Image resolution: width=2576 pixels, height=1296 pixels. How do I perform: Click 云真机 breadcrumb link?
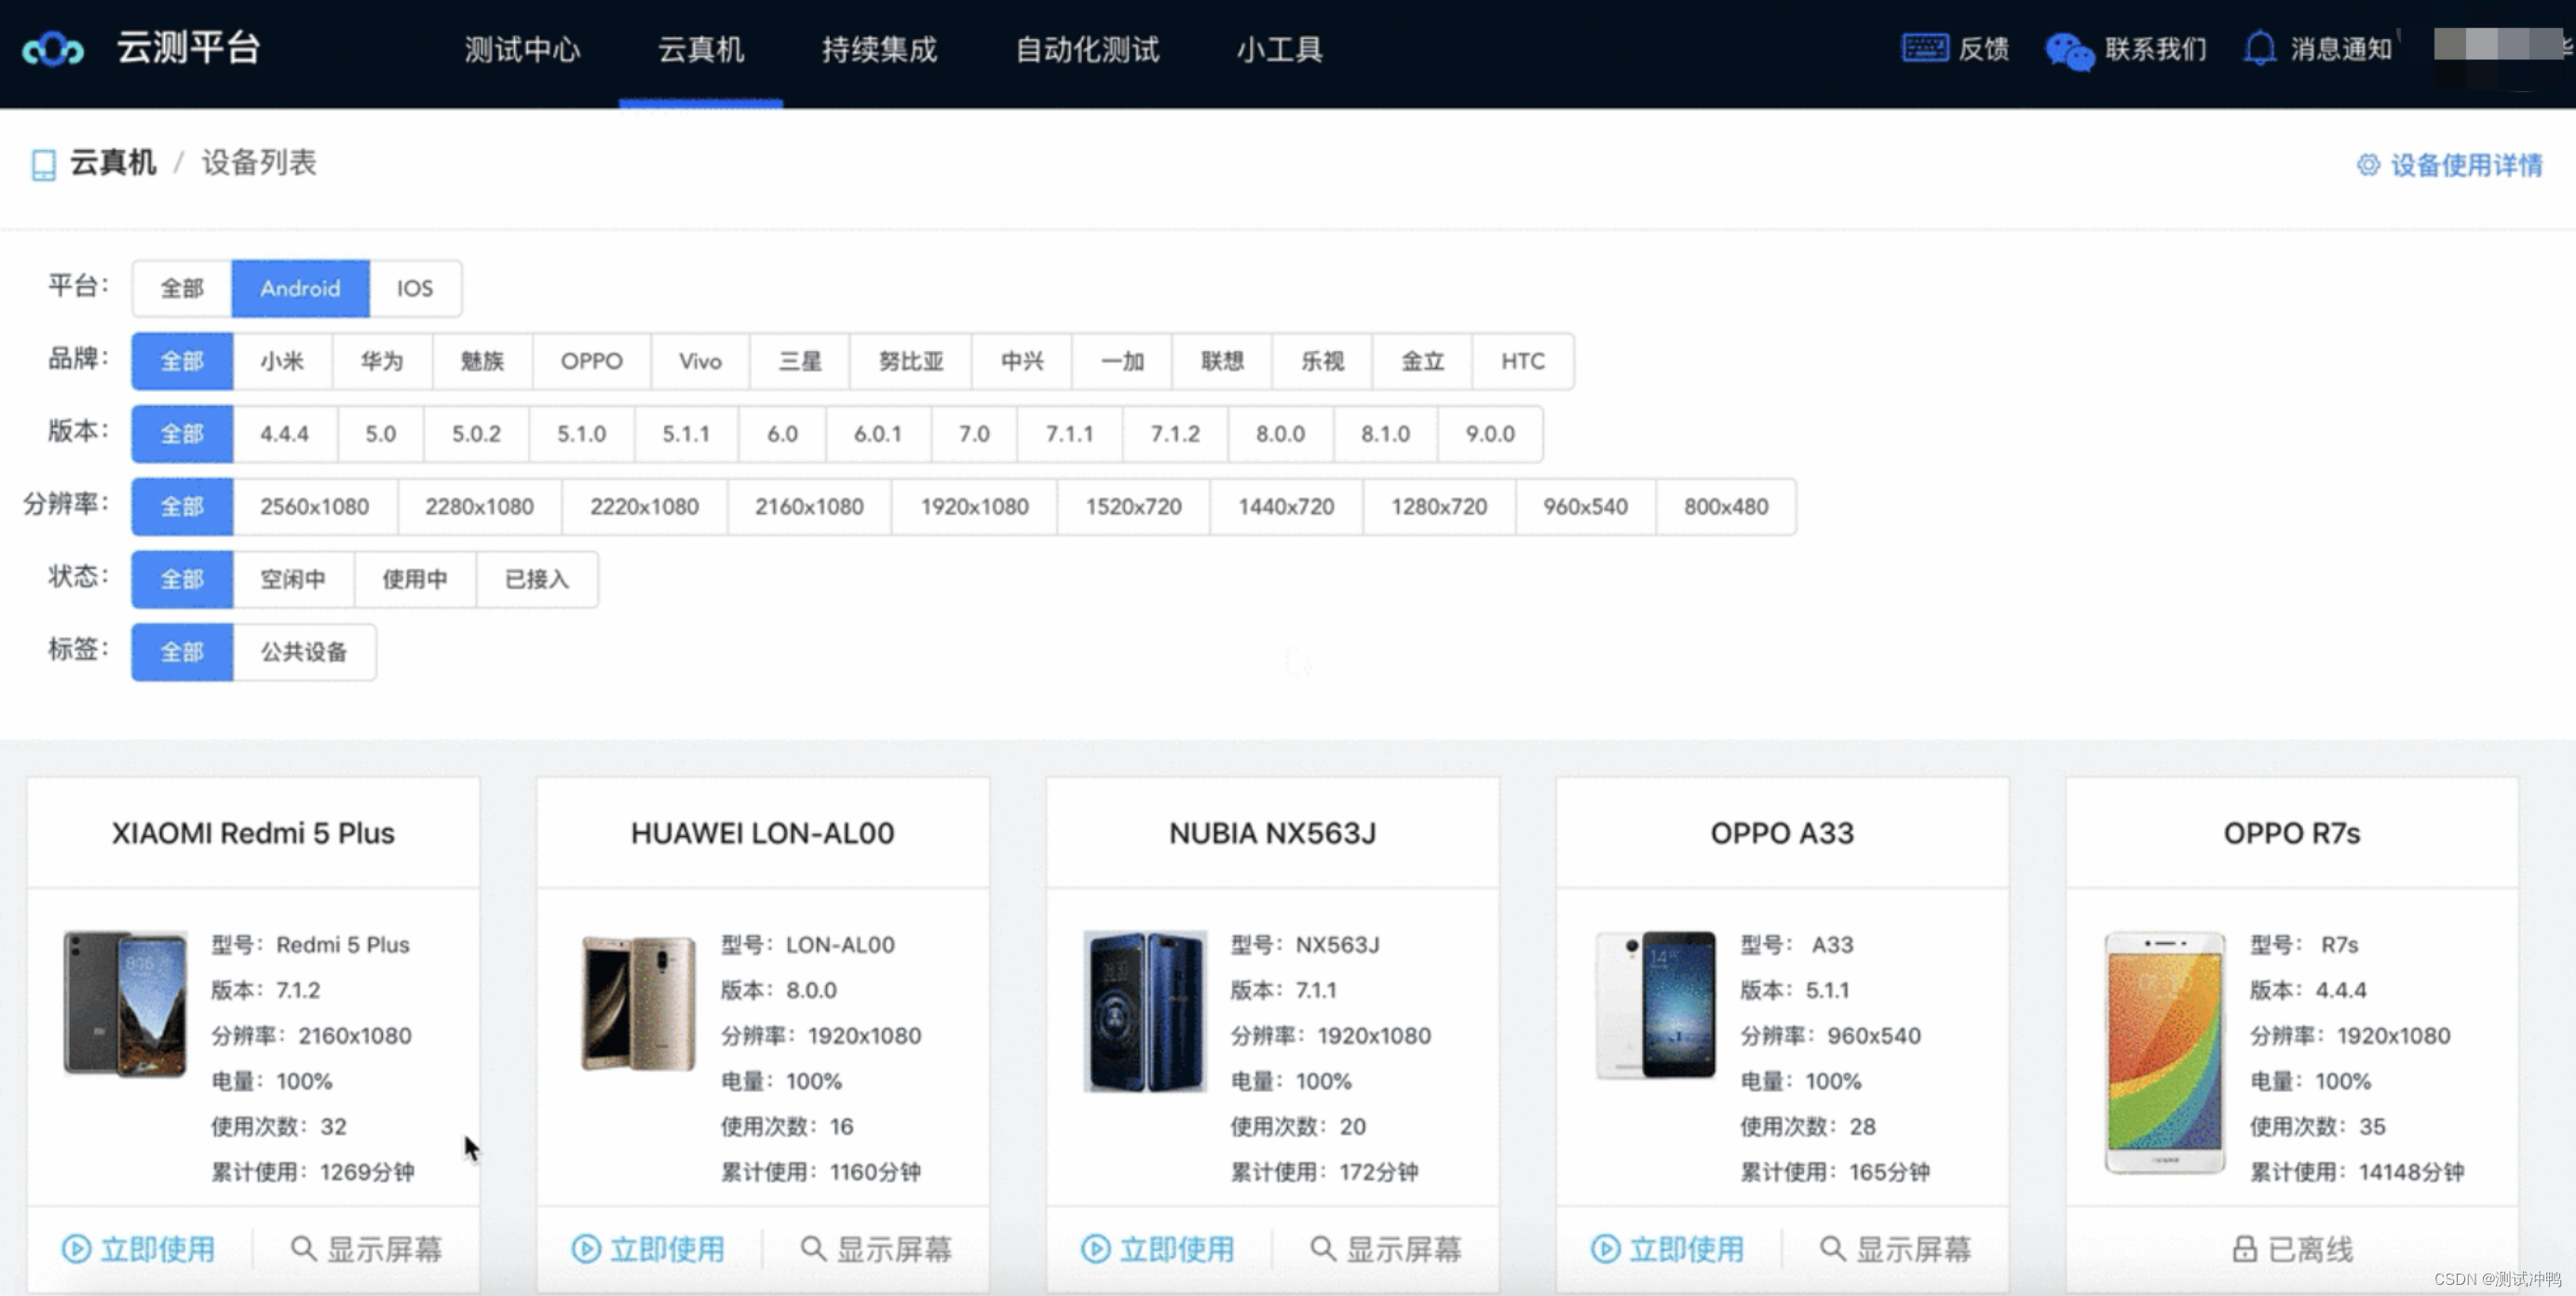(x=113, y=162)
